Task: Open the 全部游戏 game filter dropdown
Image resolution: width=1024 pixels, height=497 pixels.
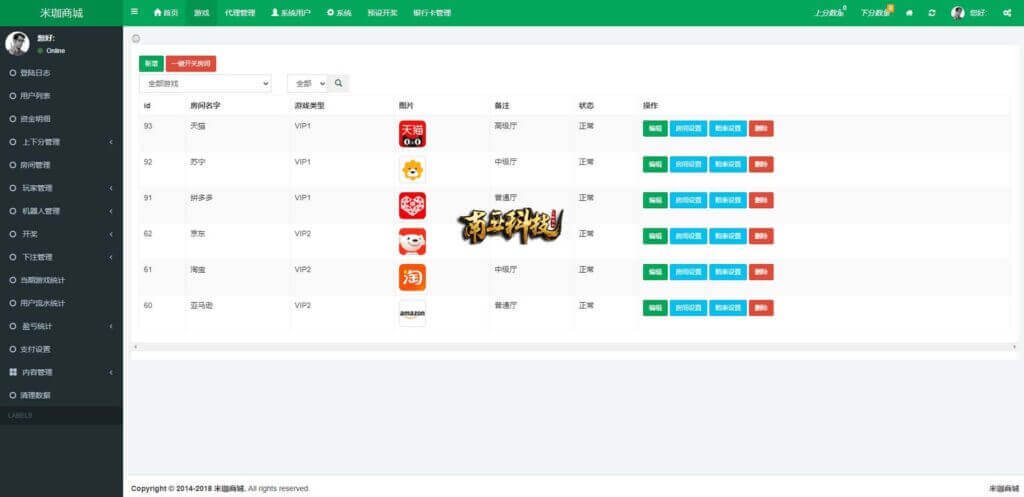Action: (x=204, y=84)
